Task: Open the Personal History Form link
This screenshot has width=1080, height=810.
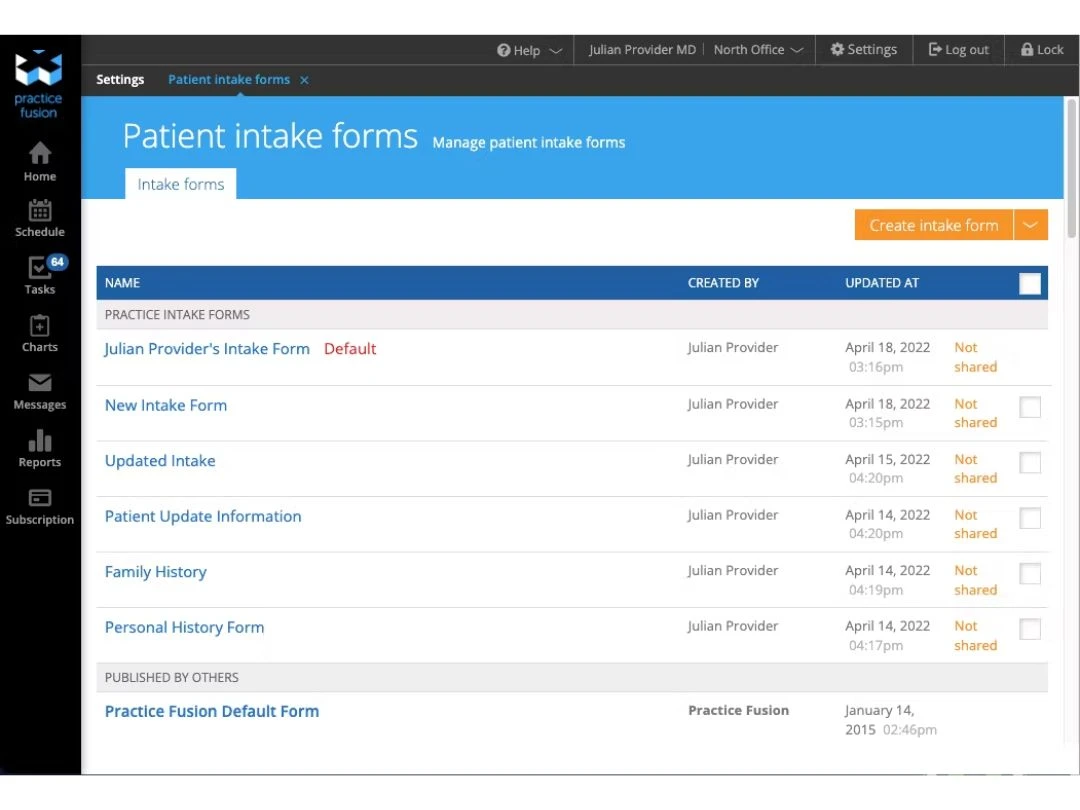Action: (185, 627)
